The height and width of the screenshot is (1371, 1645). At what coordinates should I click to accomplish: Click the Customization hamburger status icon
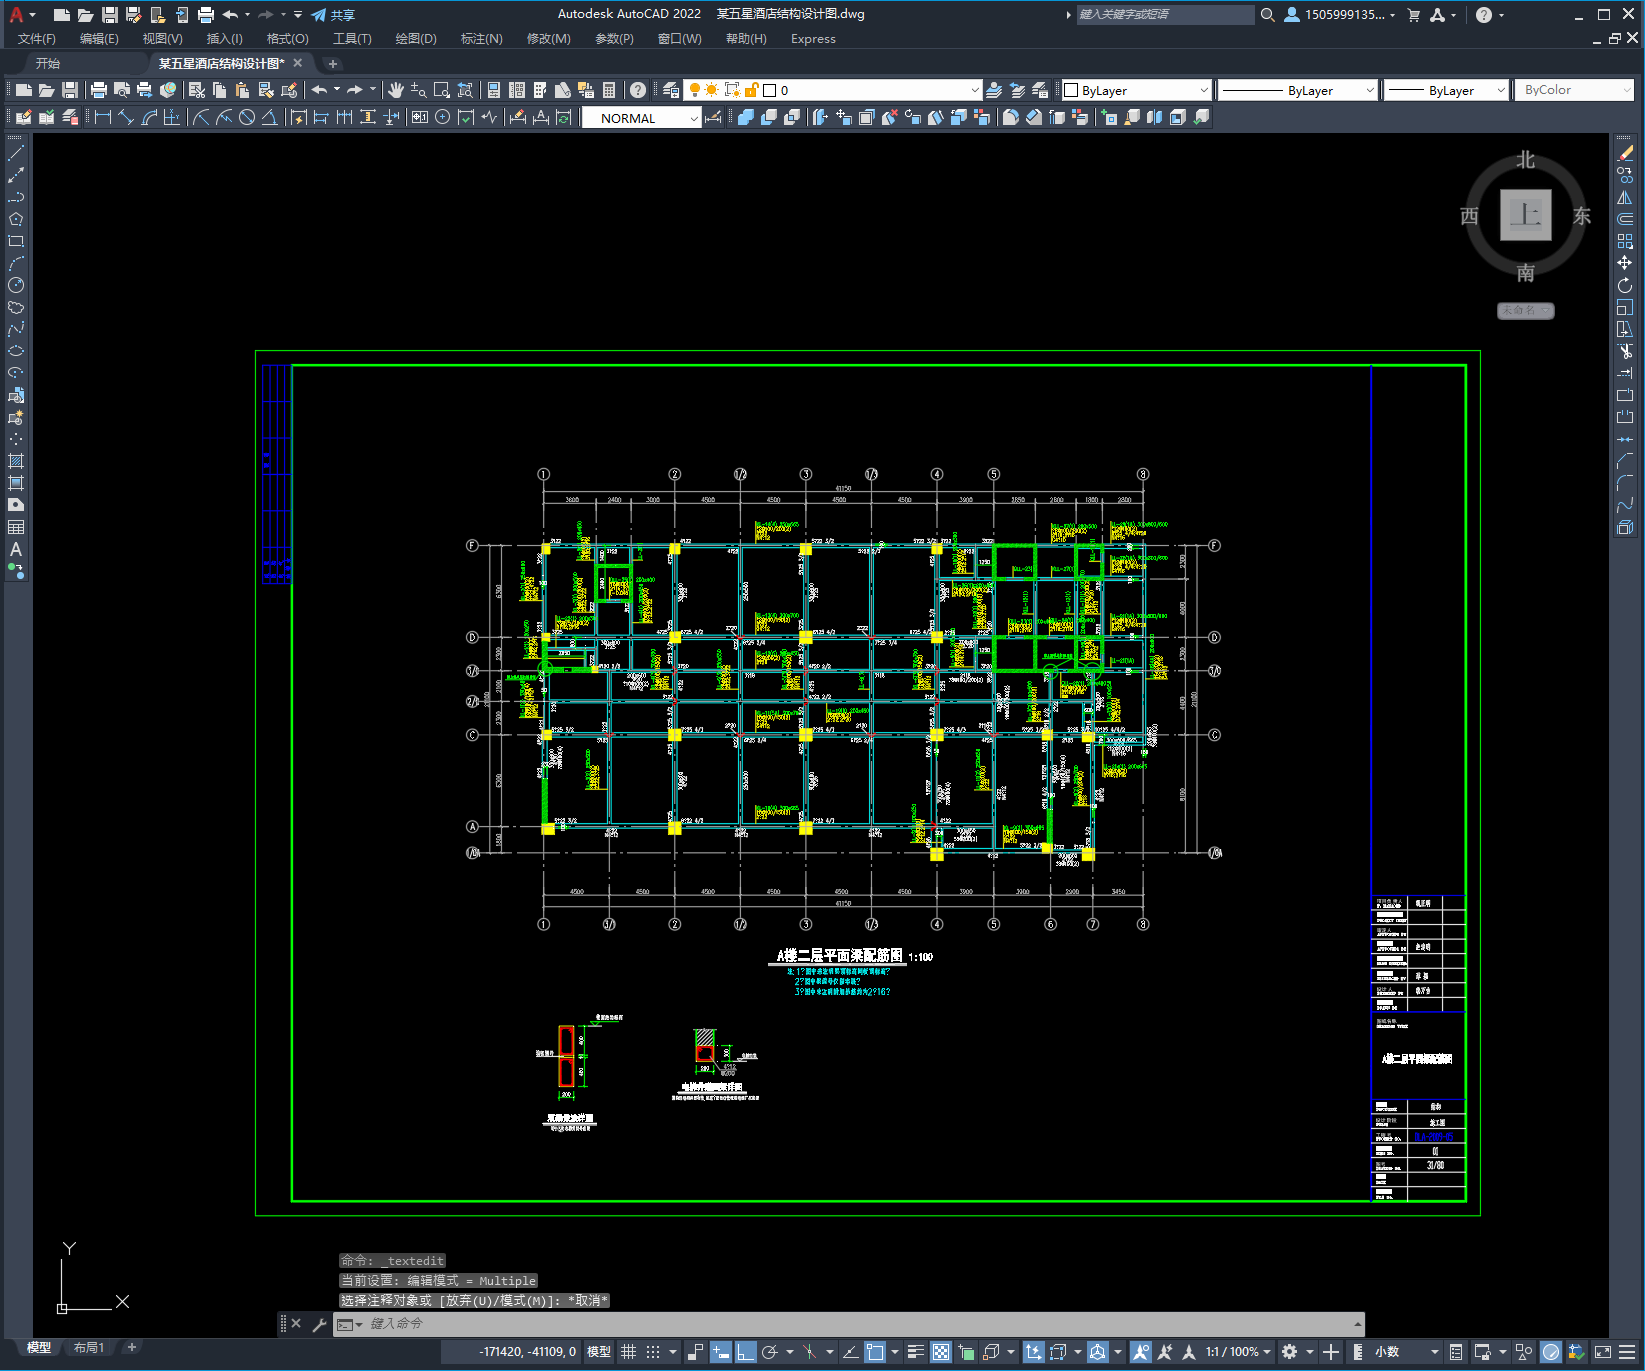[1629, 1352]
